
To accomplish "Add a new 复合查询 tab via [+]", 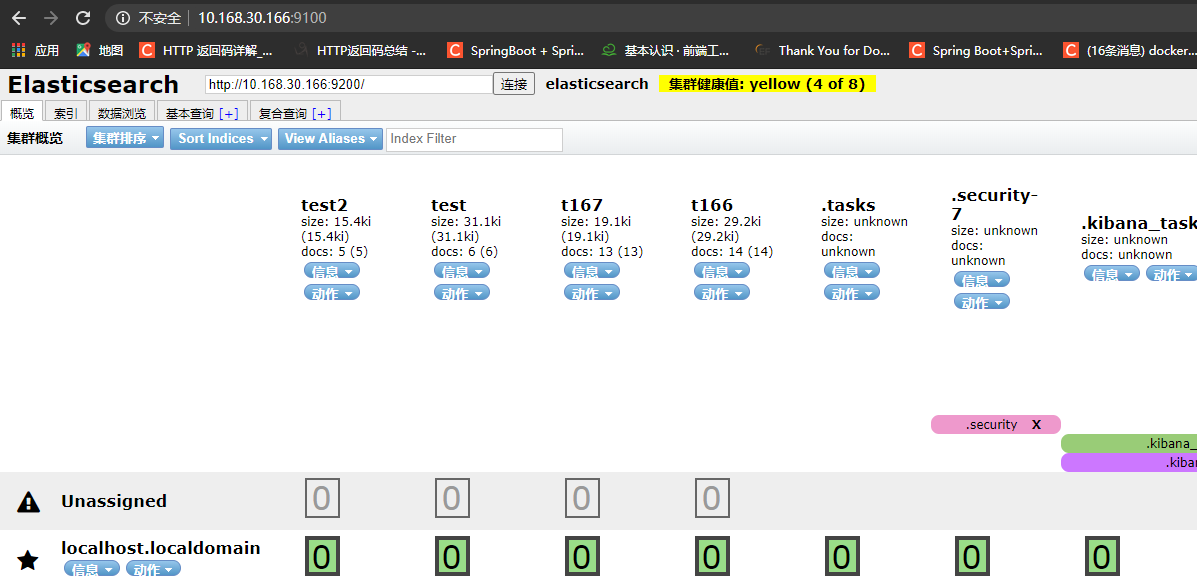I will (321, 114).
